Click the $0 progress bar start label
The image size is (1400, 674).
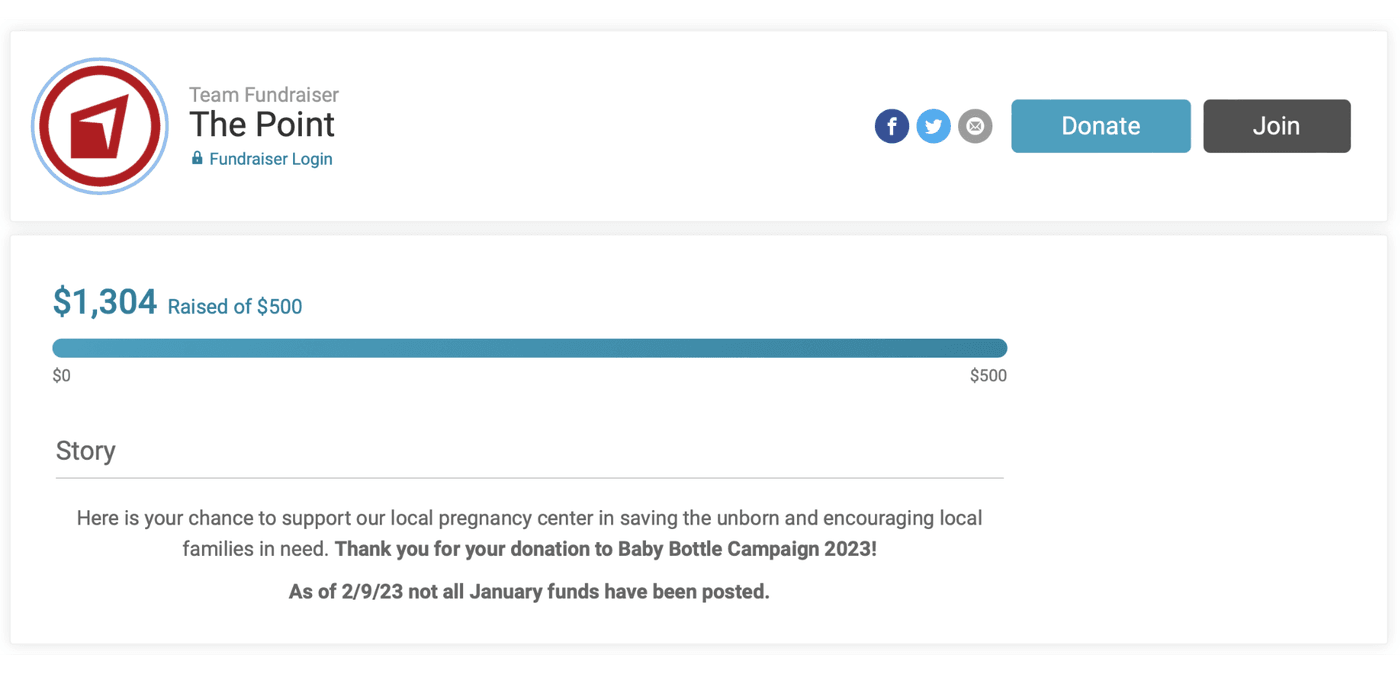[x=62, y=376]
